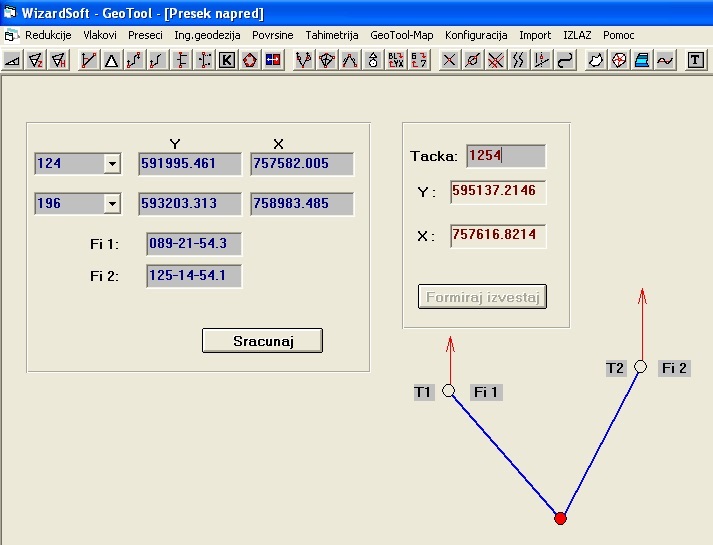Open the Konfiguracija menu
The height and width of the screenshot is (545, 713).
tap(476, 35)
